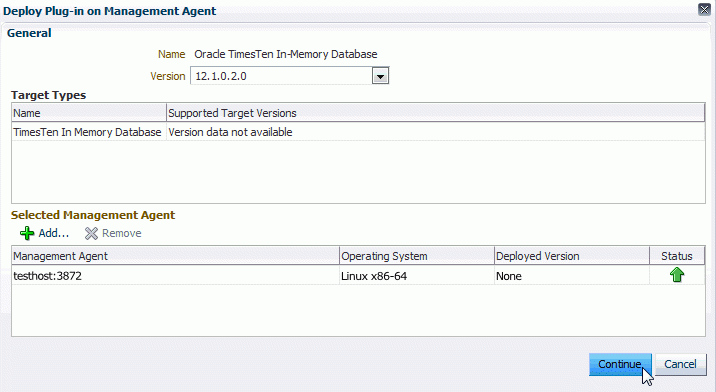Viewport: 716px width, 392px height.
Task: Click the Remove text label
Action: pyautogui.click(x=121, y=233)
